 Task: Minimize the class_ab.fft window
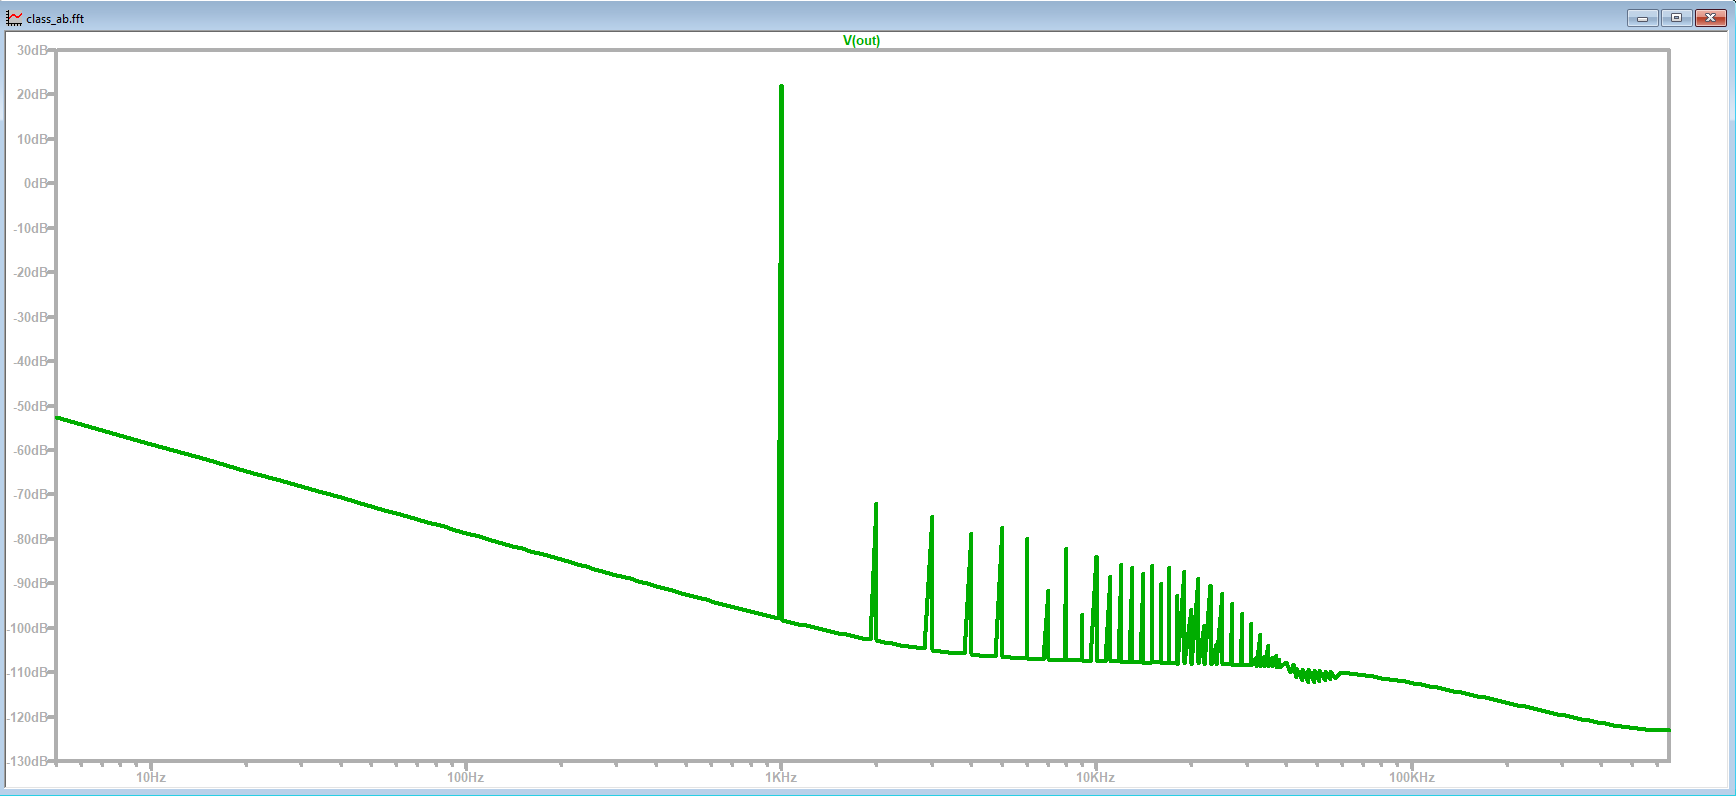click(1642, 18)
